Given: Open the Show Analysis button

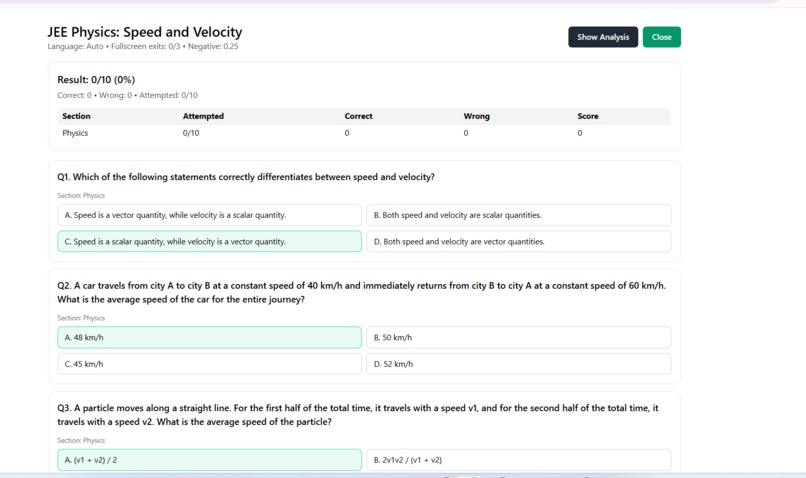Looking at the screenshot, I should pyautogui.click(x=603, y=37).
